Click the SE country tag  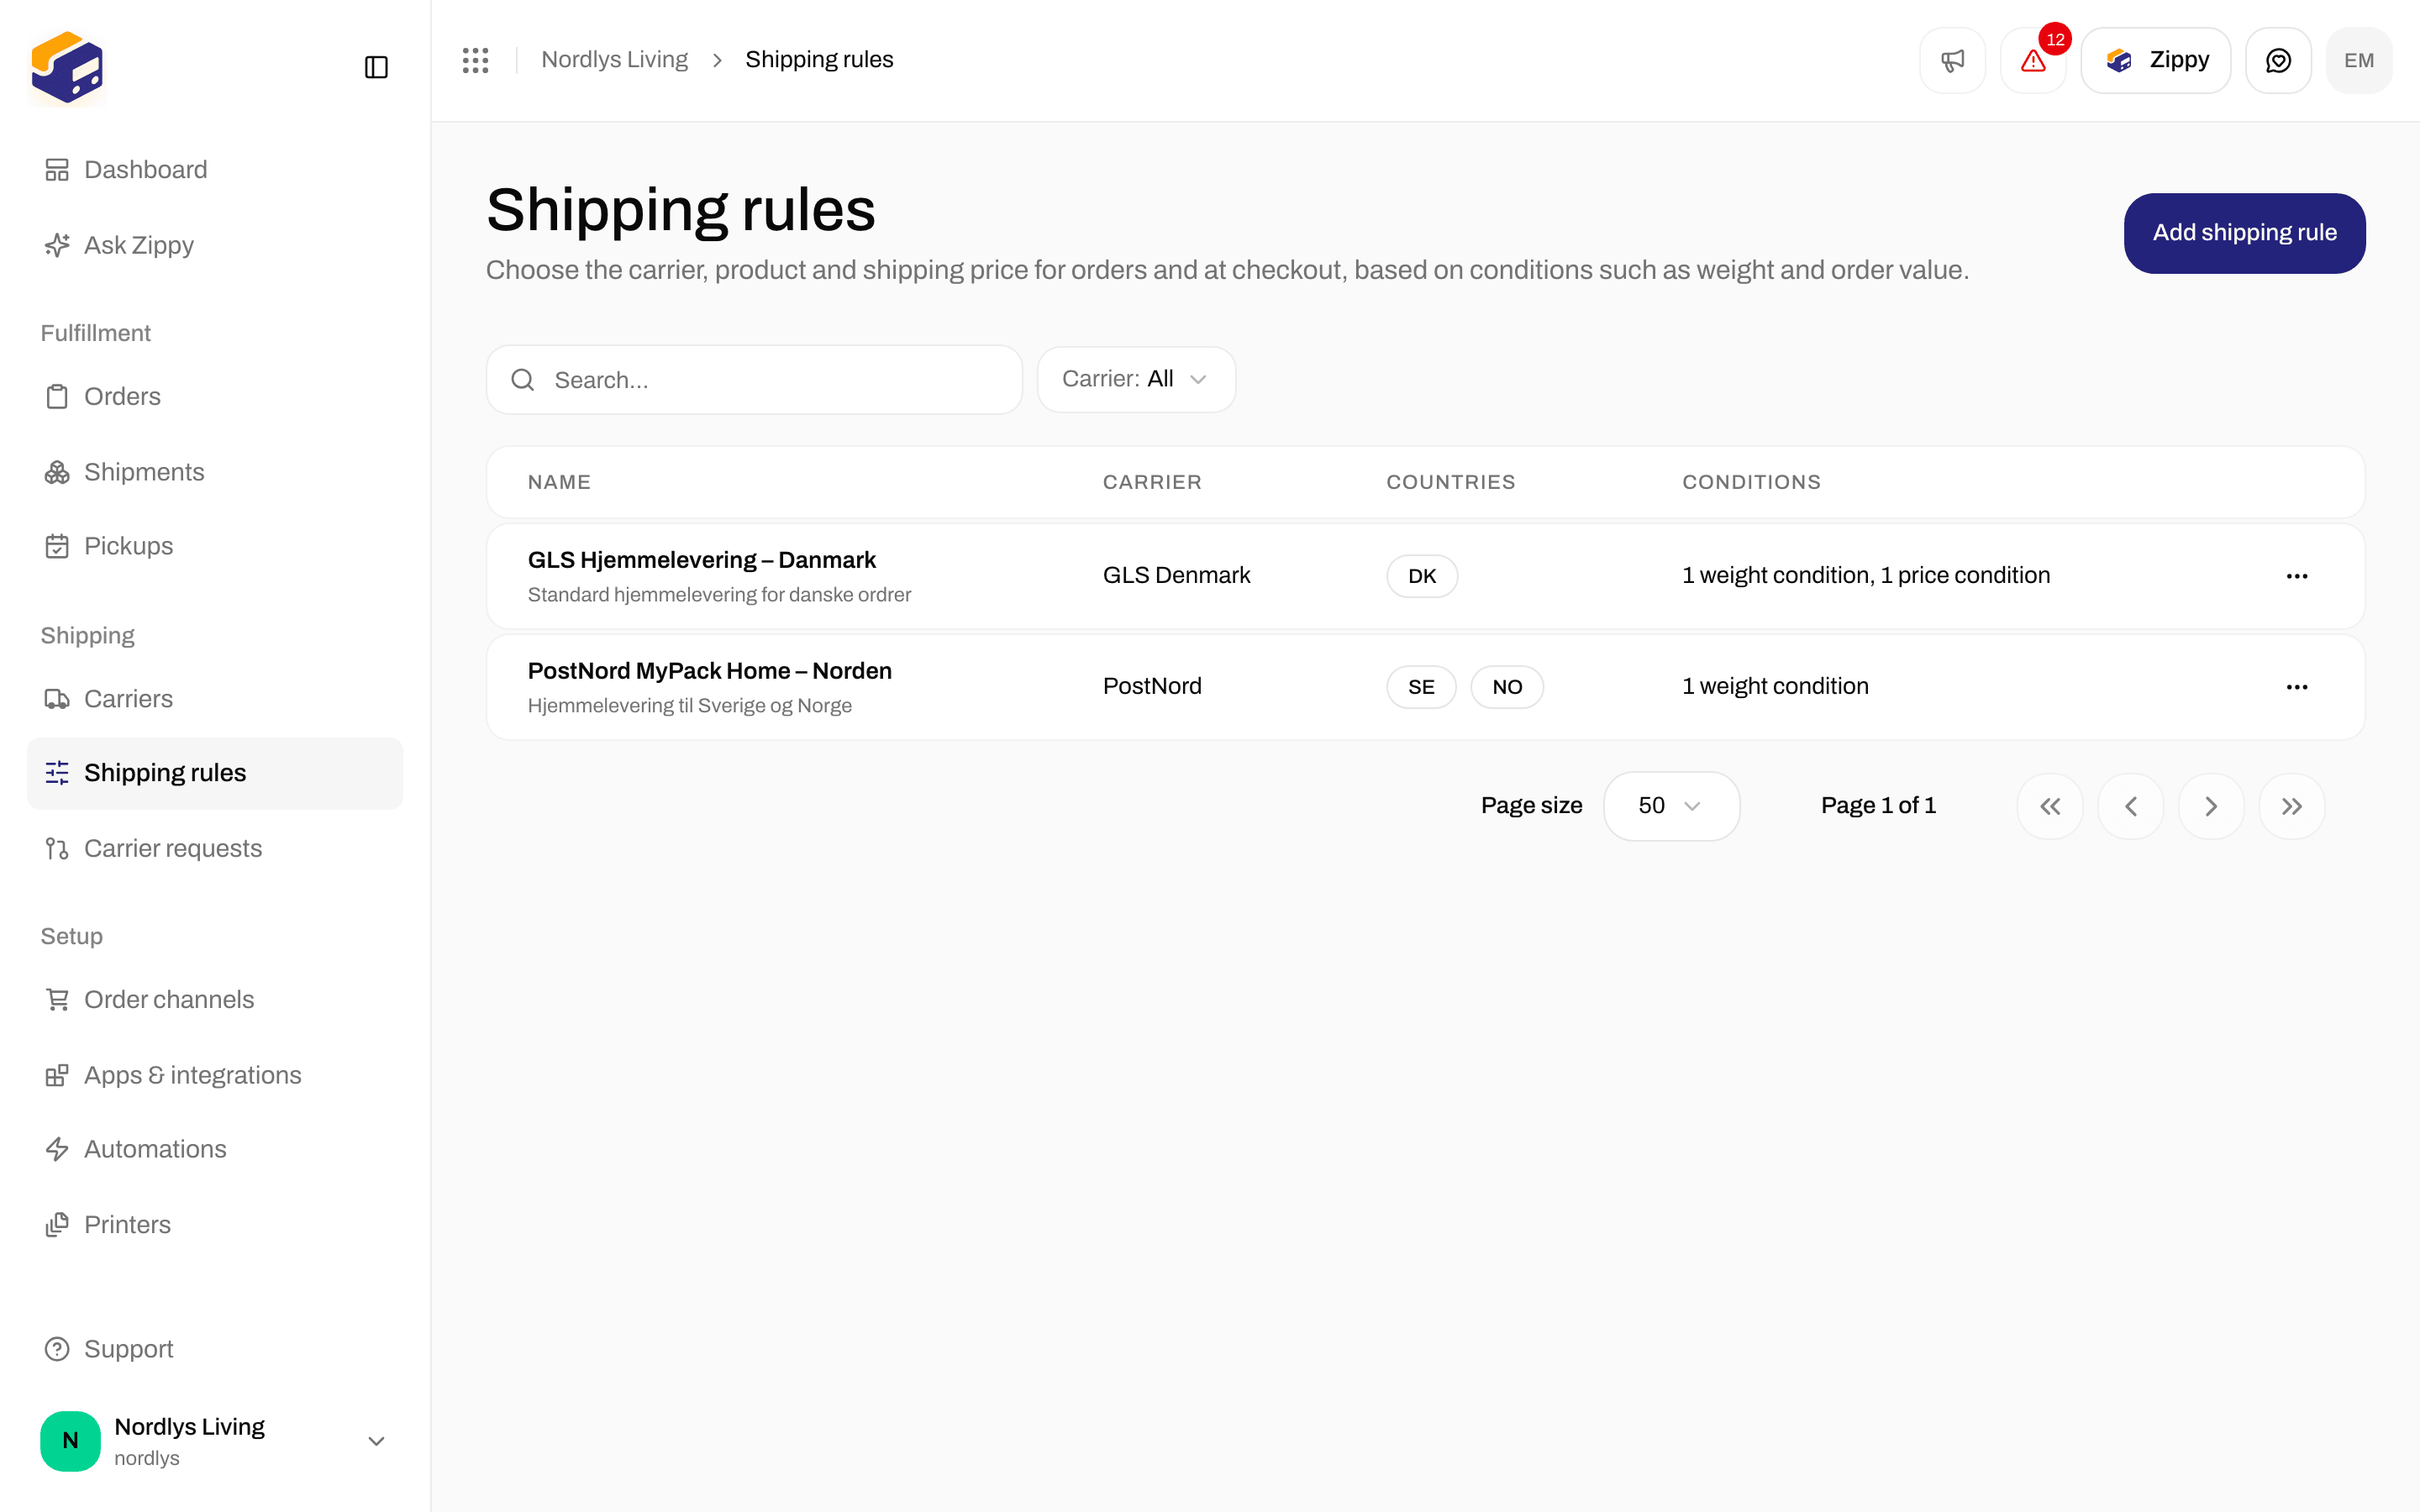coord(1421,687)
